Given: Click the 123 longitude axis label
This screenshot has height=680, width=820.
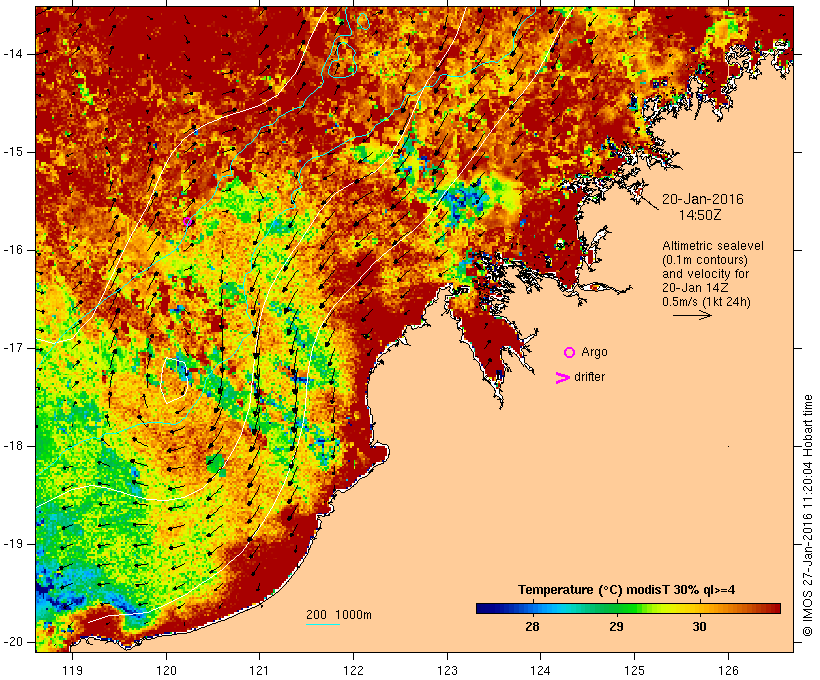Looking at the screenshot, I should [x=447, y=670].
